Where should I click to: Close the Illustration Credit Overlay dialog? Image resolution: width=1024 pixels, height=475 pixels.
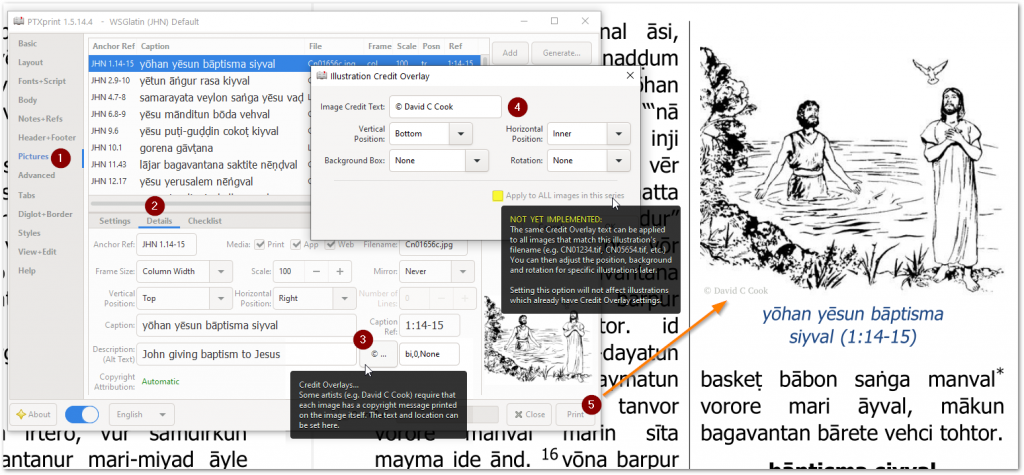[630, 76]
